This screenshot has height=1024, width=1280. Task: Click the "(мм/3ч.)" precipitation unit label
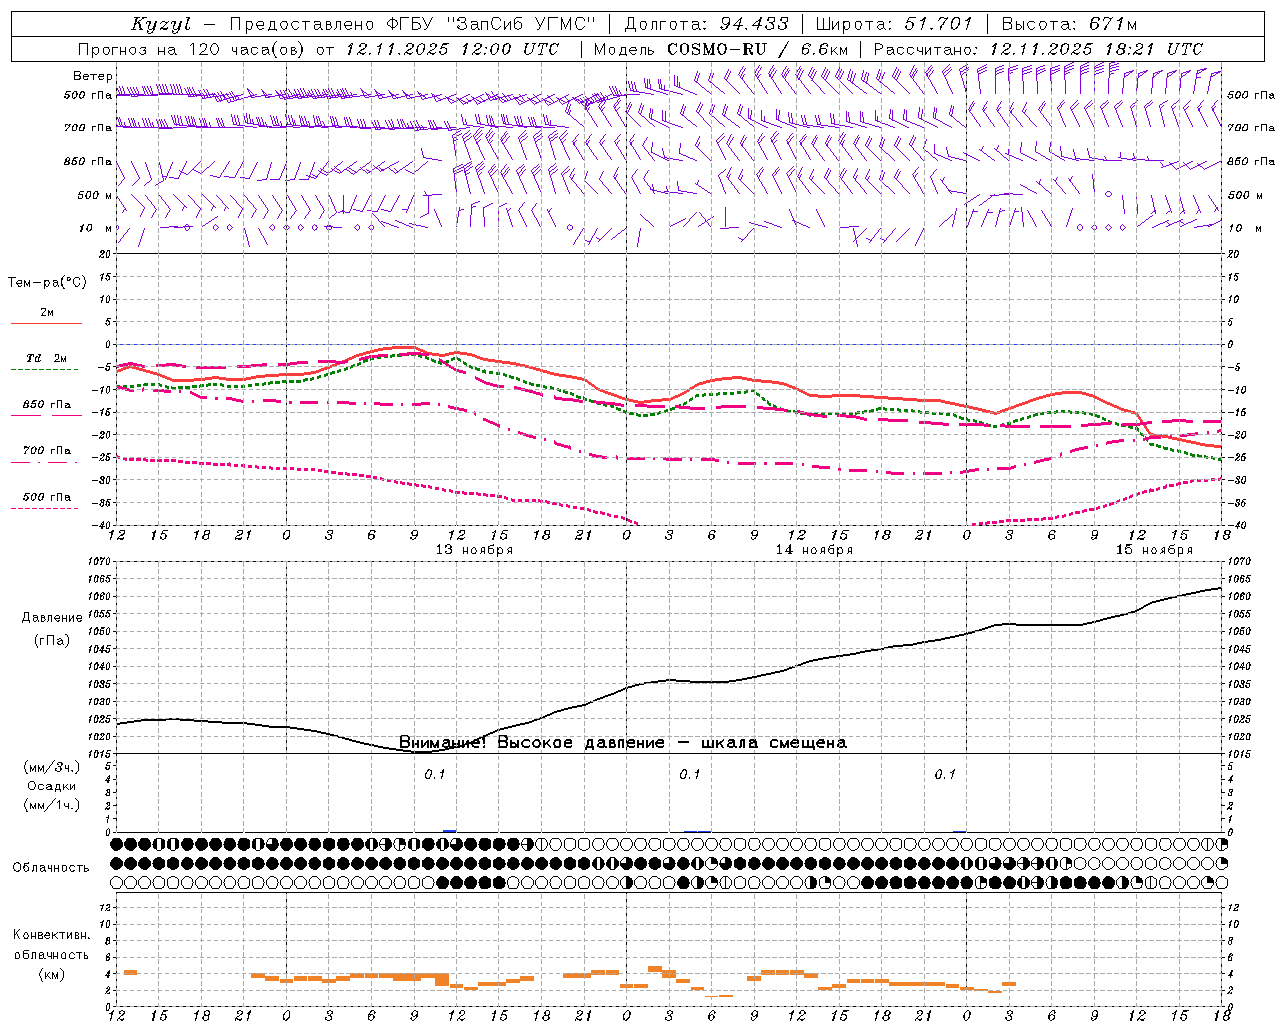(52, 767)
